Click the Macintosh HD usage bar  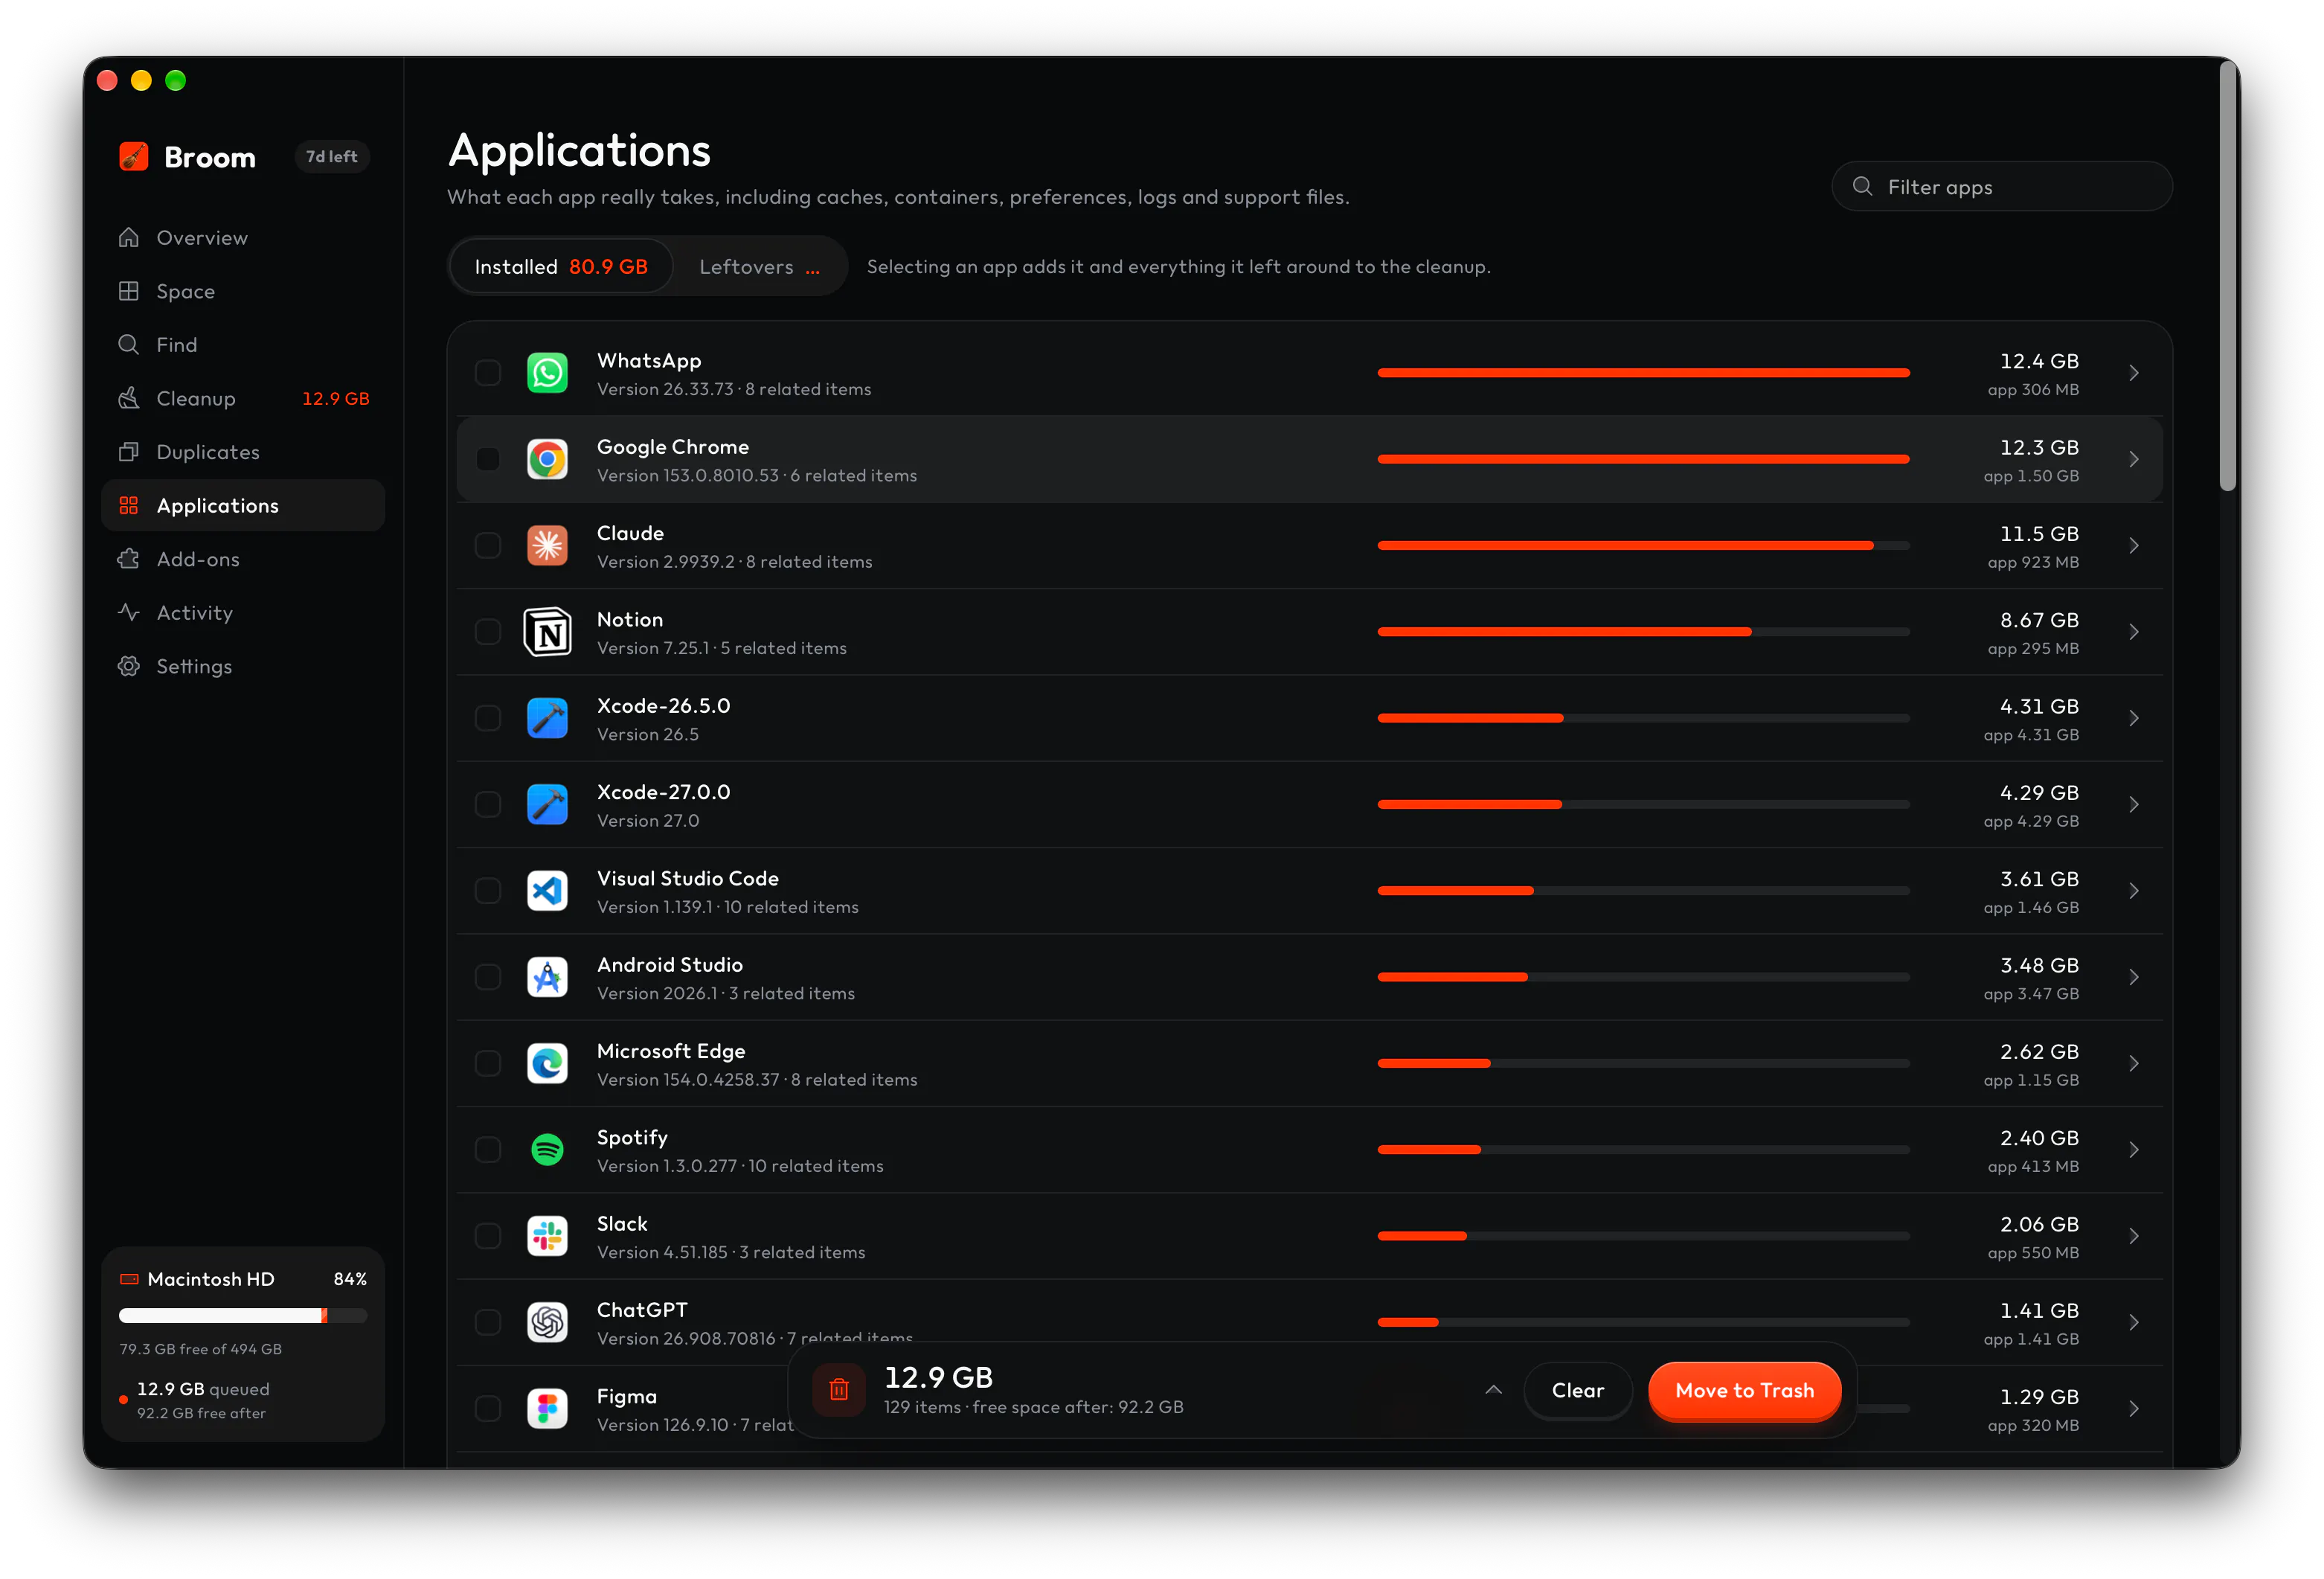[243, 1316]
